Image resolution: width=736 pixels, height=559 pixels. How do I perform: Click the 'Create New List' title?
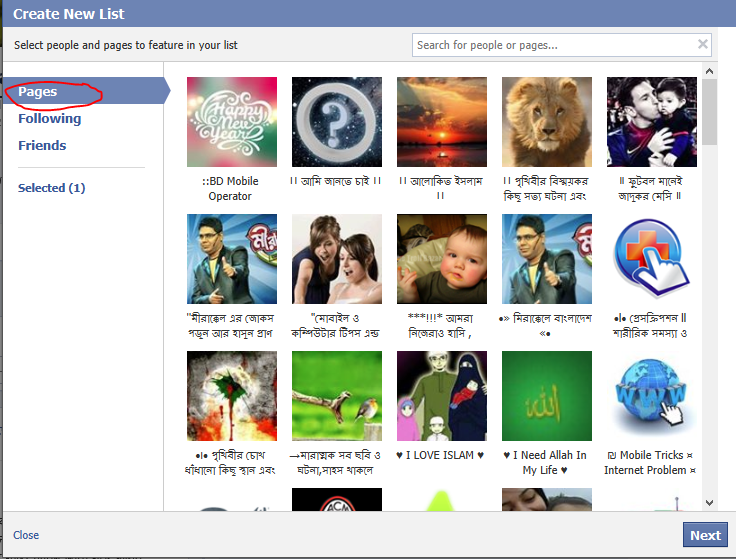tap(69, 14)
